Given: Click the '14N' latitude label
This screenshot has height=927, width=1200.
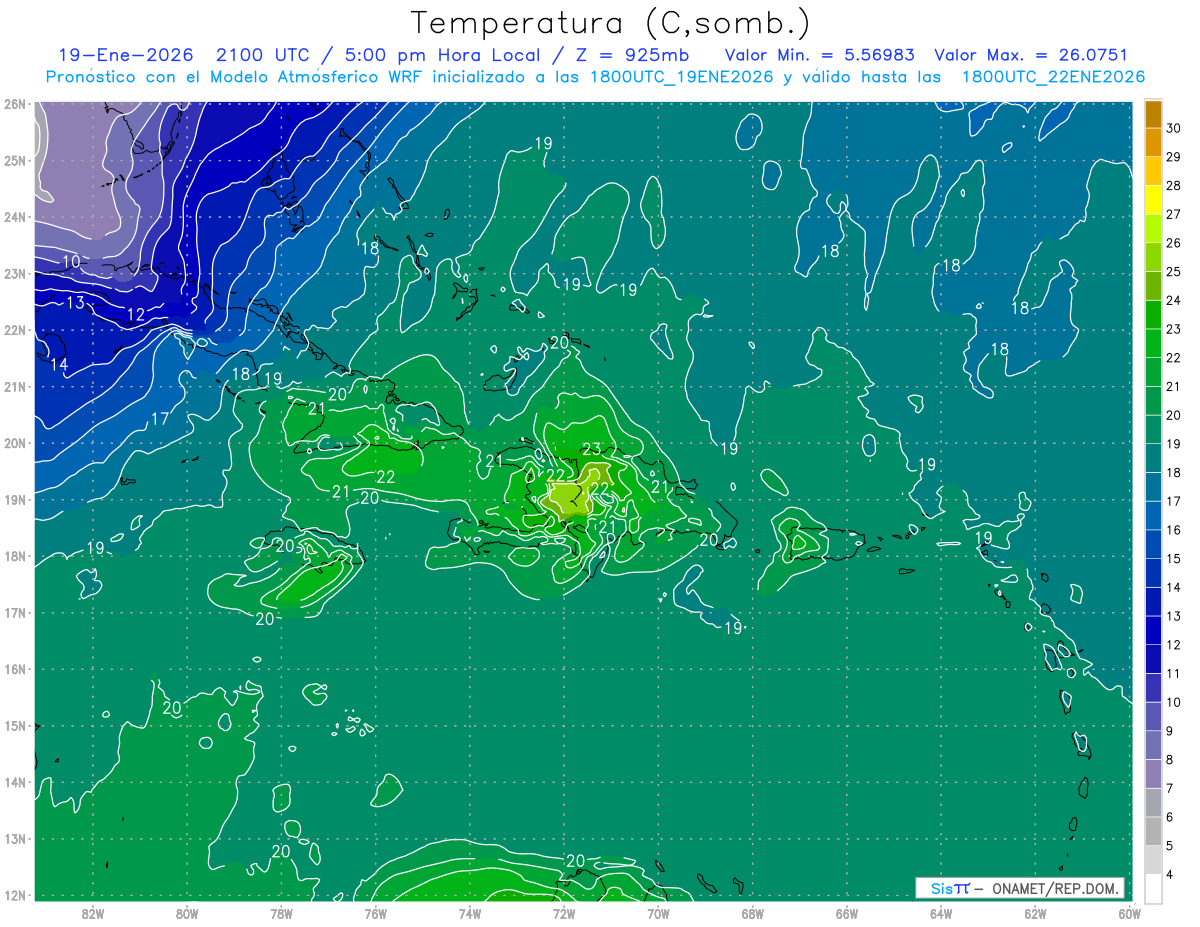Looking at the screenshot, I should pyautogui.click(x=14, y=782).
